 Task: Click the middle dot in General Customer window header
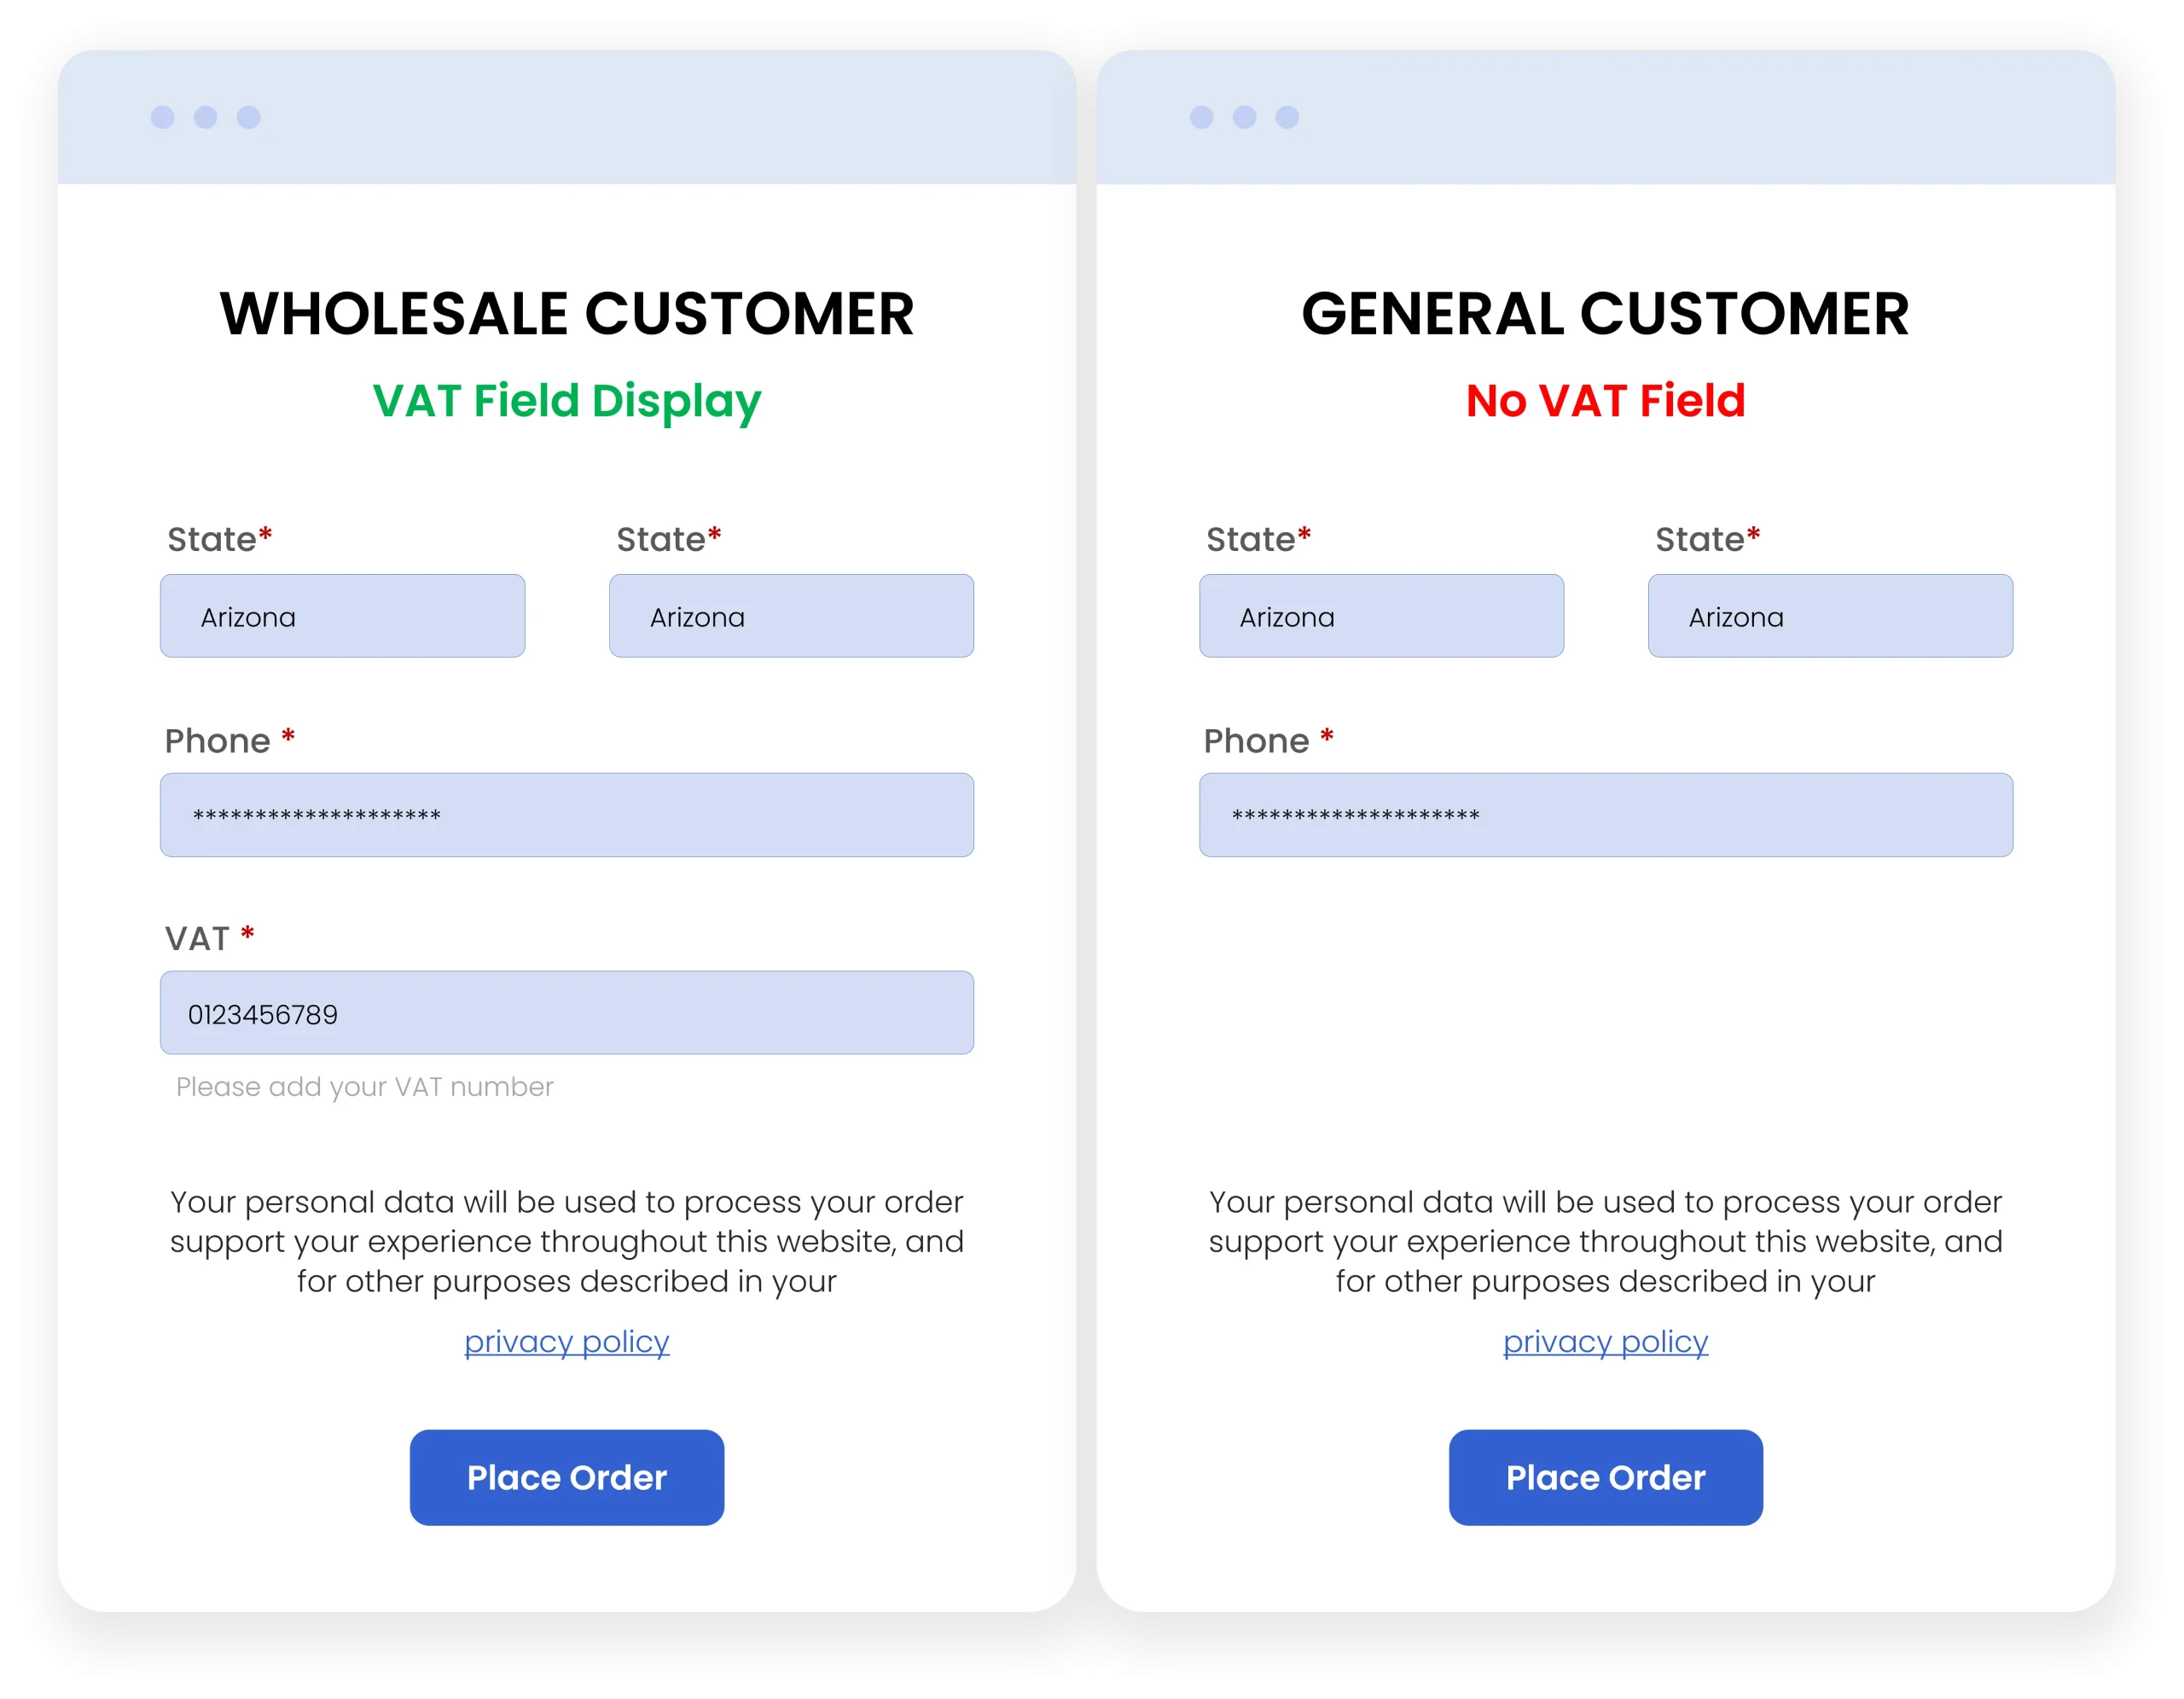[1244, 118]
